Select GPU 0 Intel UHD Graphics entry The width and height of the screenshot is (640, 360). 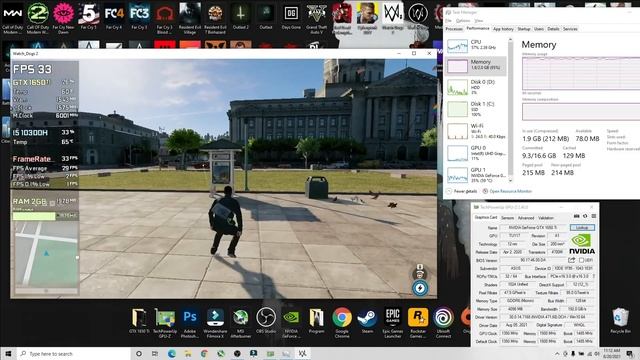(x=476, y=153)
